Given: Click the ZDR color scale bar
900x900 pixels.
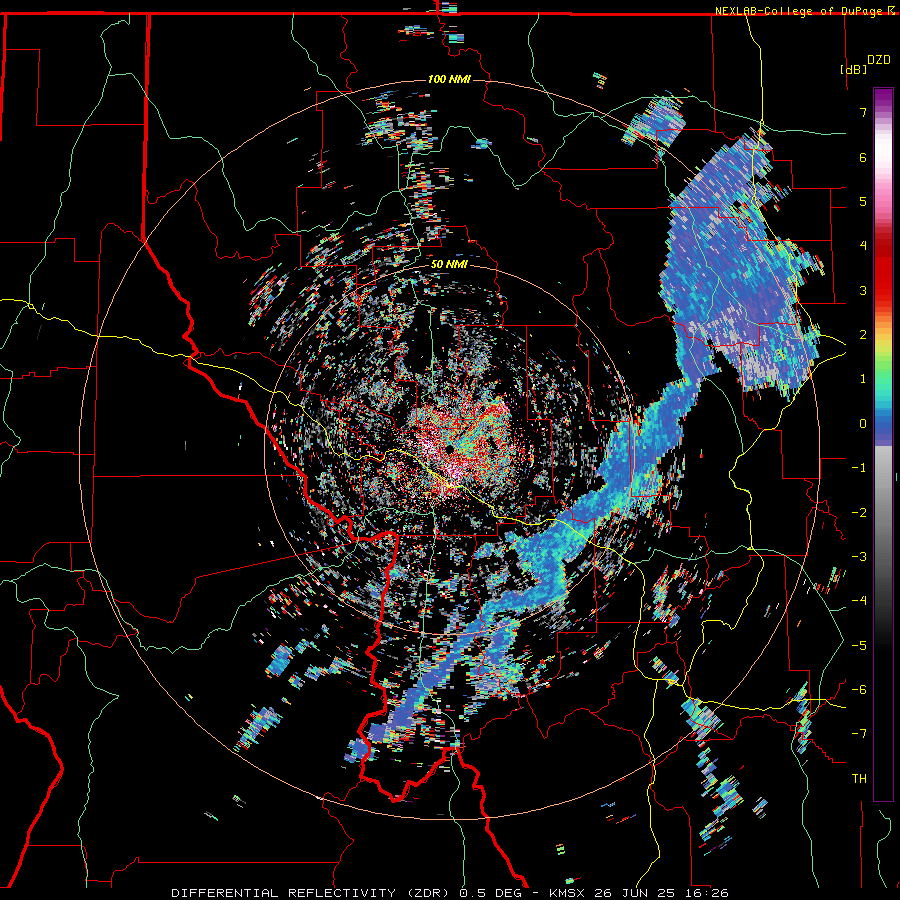Looking at the screenshot, I should pos(883,444).
